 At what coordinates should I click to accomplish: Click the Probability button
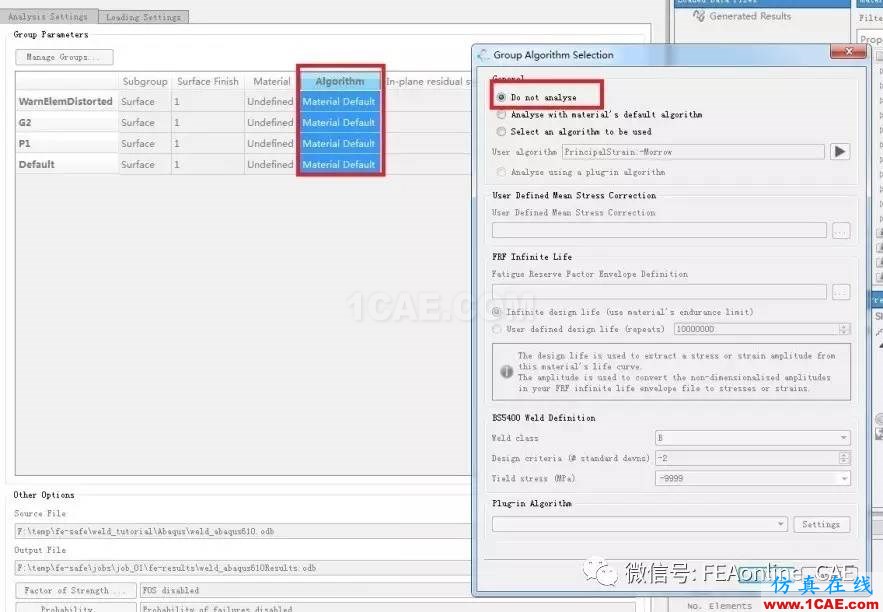pyautogui.click(x=75, y=608)
